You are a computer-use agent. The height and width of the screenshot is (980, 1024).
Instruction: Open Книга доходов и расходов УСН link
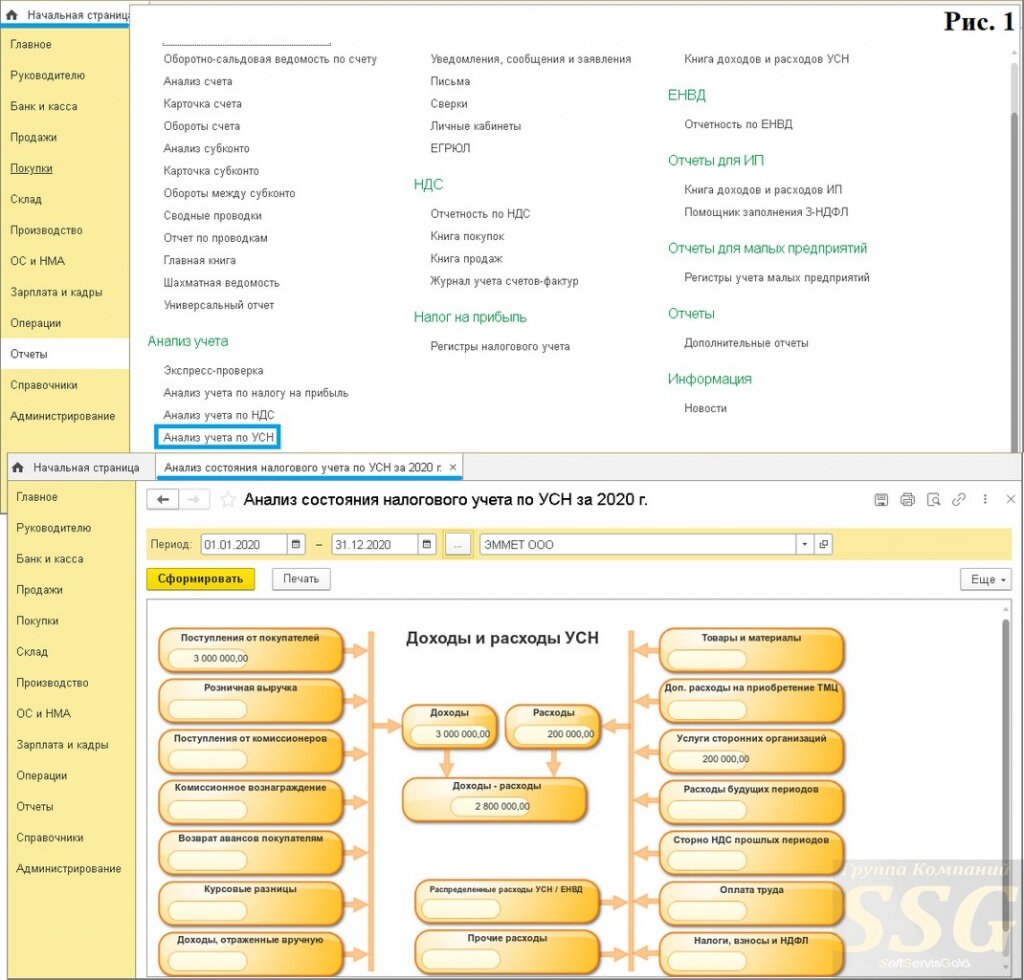point(767,59)
